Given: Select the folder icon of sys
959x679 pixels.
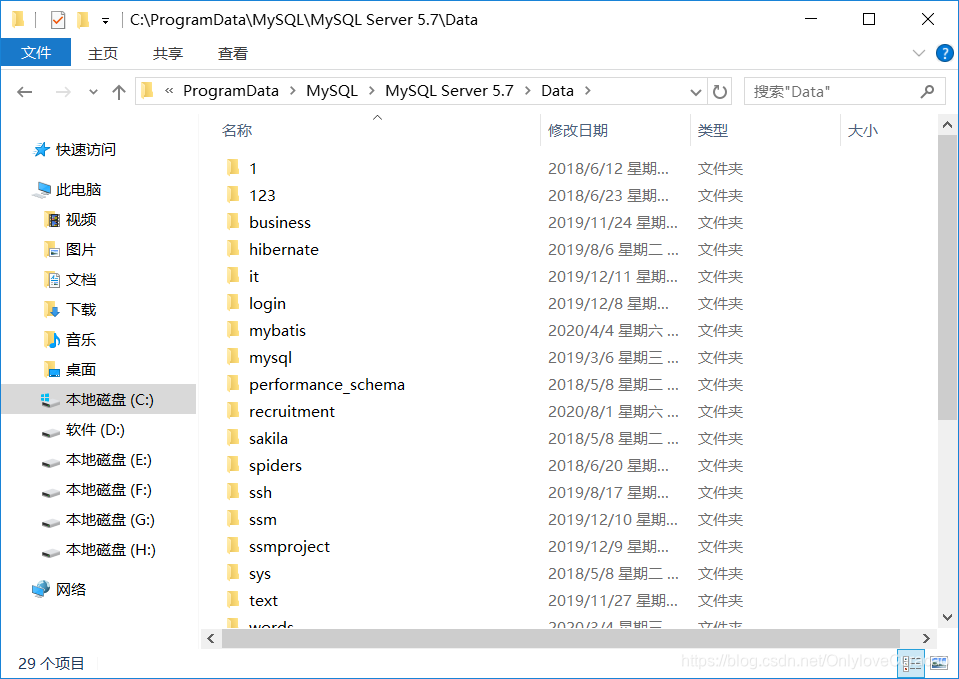Looking at the screenshot, I should pos(233,572).
